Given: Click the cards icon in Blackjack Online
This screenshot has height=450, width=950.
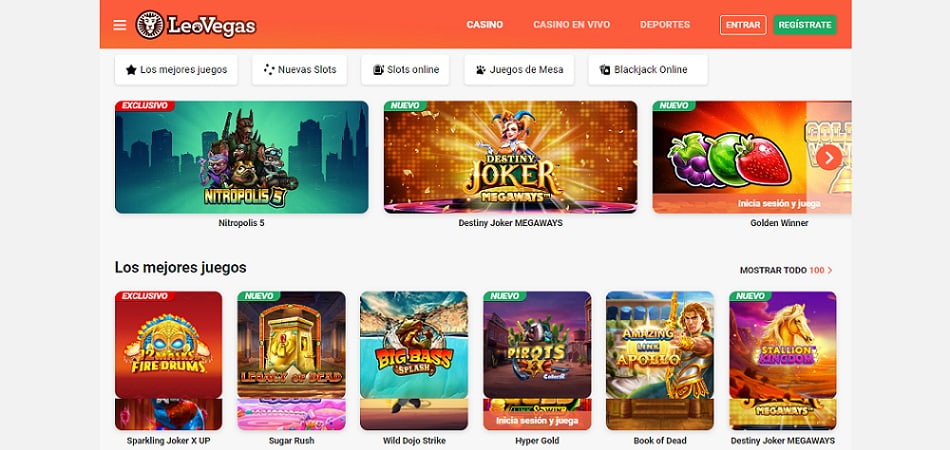Looking at the screenshot, I should (605, 70).
